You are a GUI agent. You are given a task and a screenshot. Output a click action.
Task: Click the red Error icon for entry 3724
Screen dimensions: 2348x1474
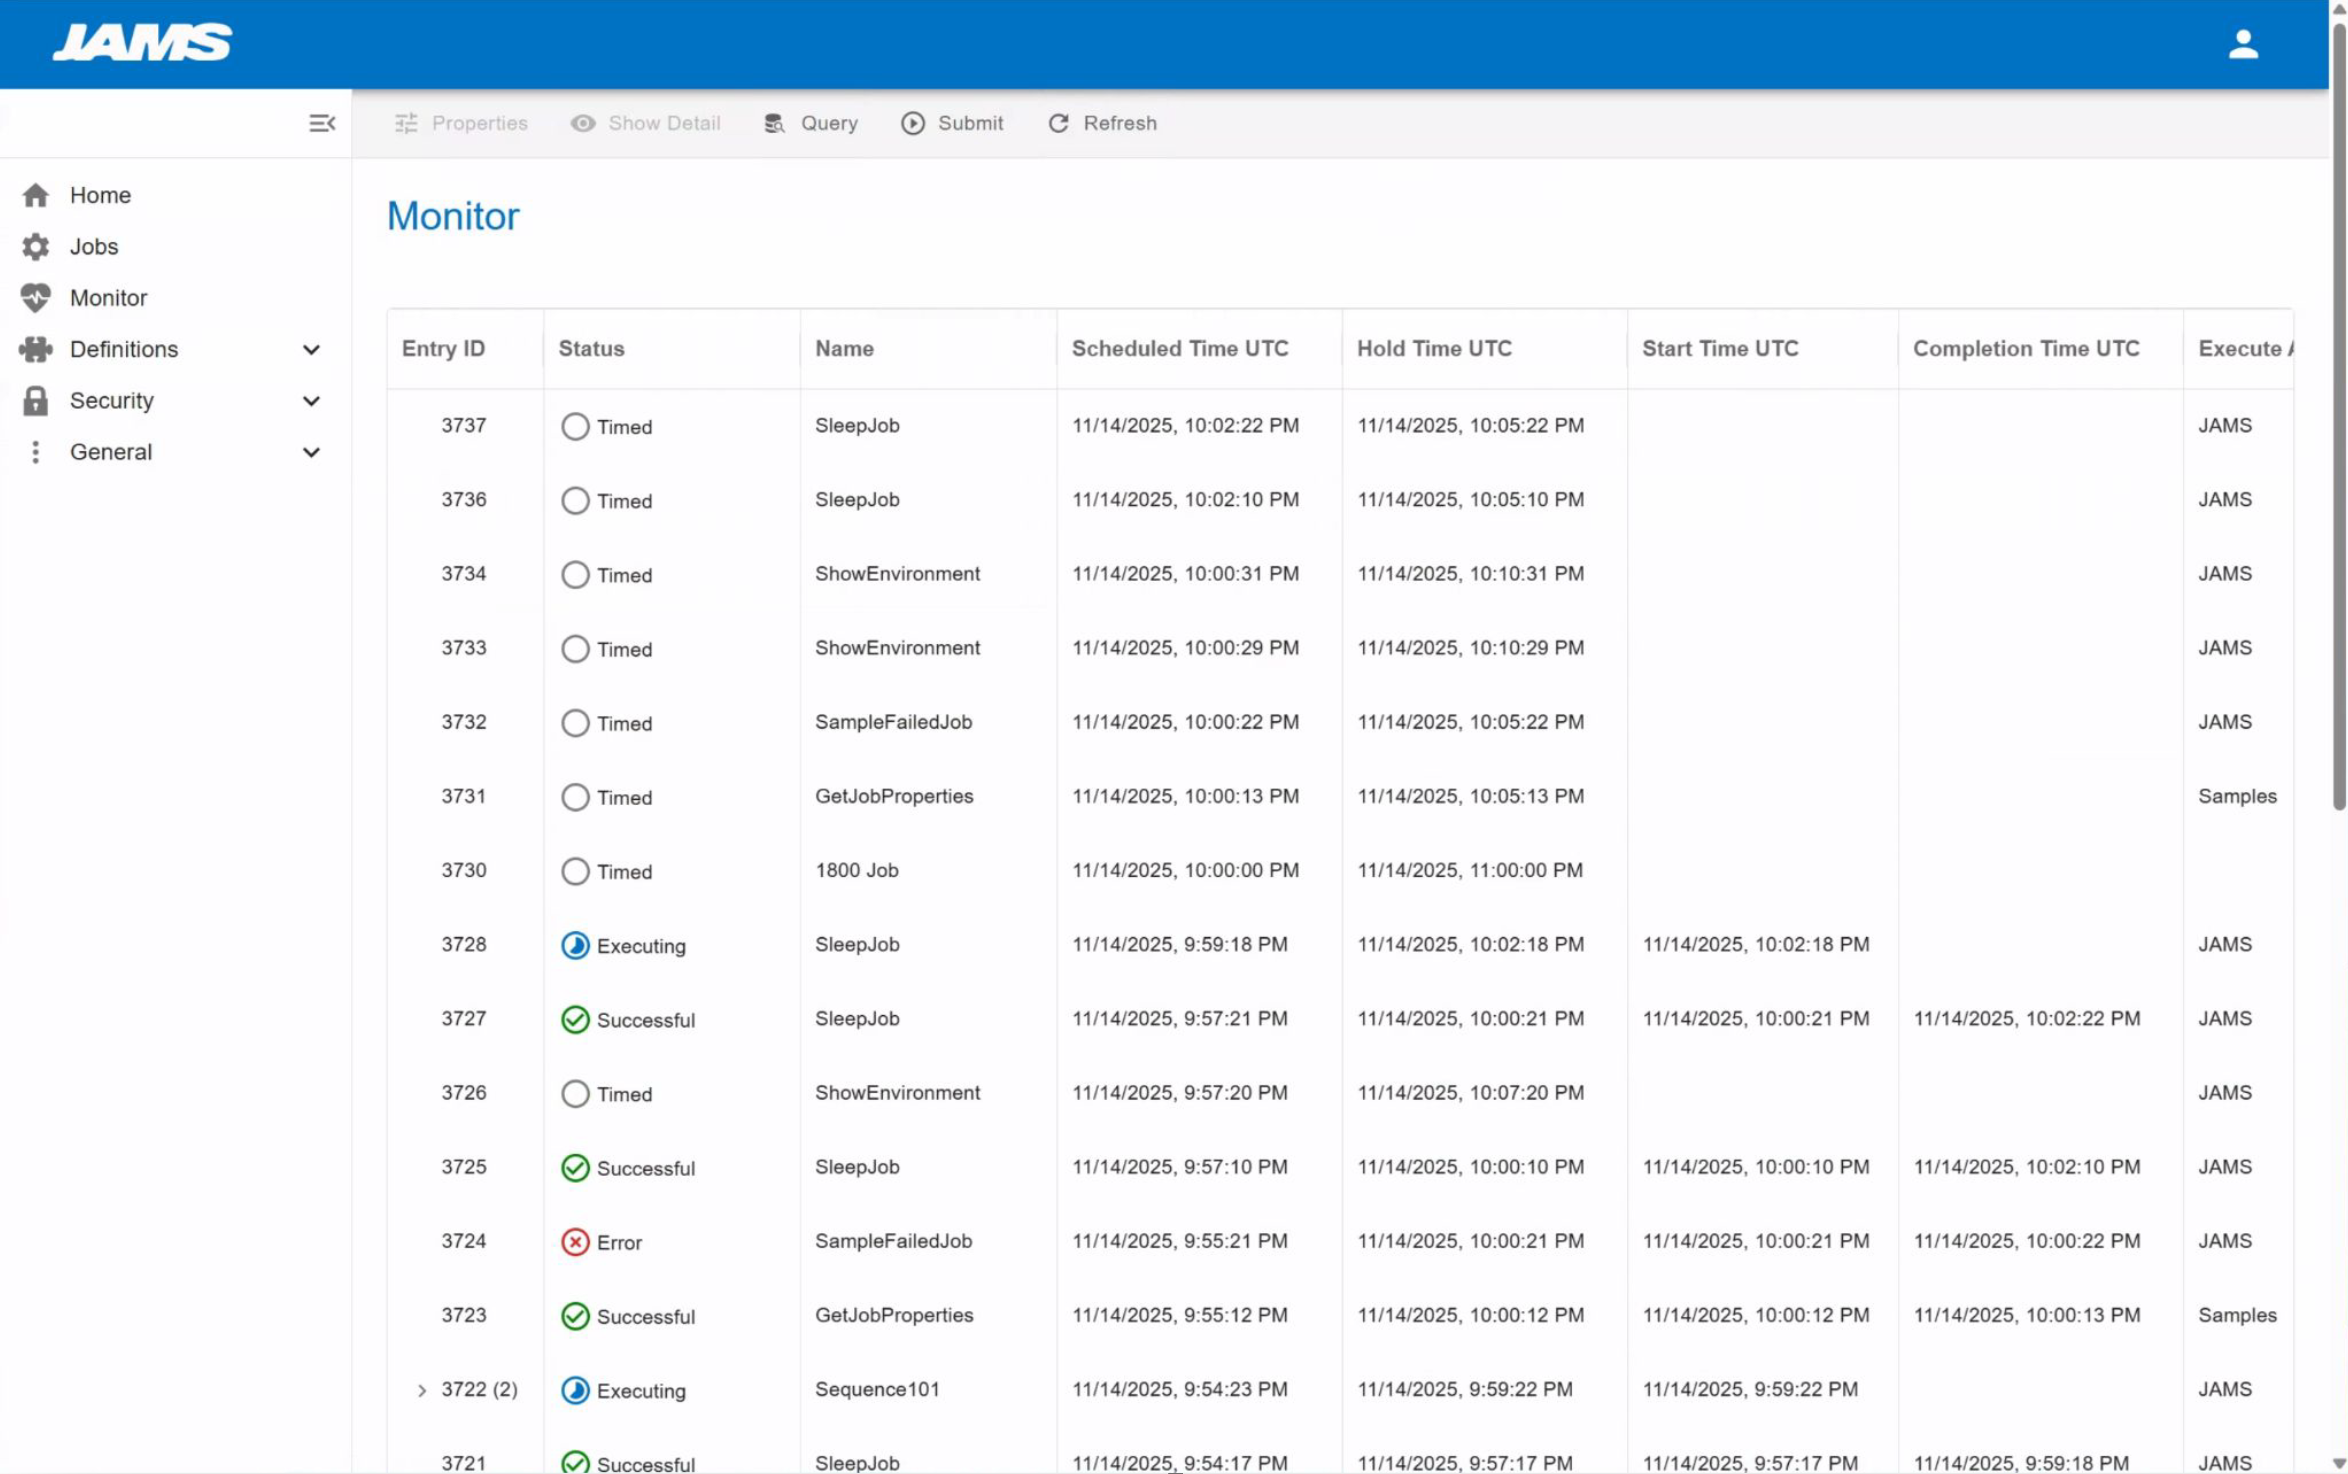pyautogui.click(x=575, y=1242)
